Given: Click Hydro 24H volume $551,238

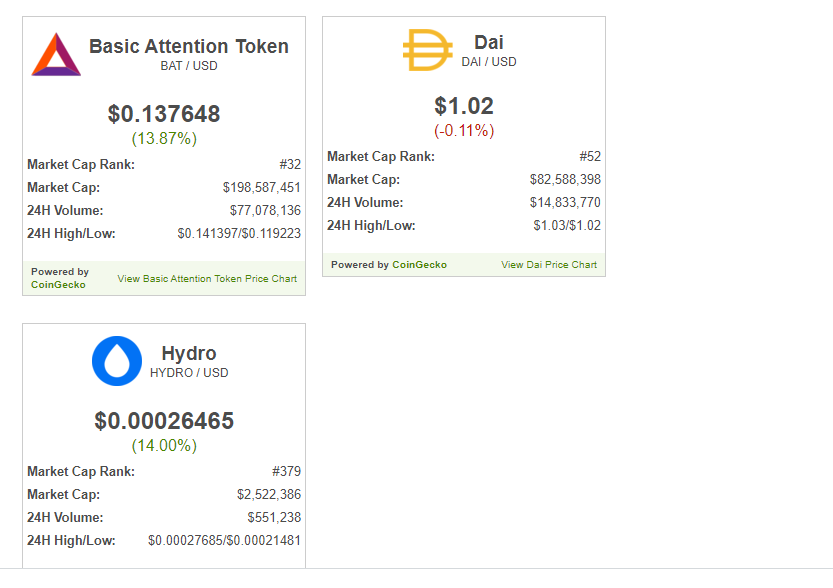Looking at the screenshot, I should click(274, 517).
